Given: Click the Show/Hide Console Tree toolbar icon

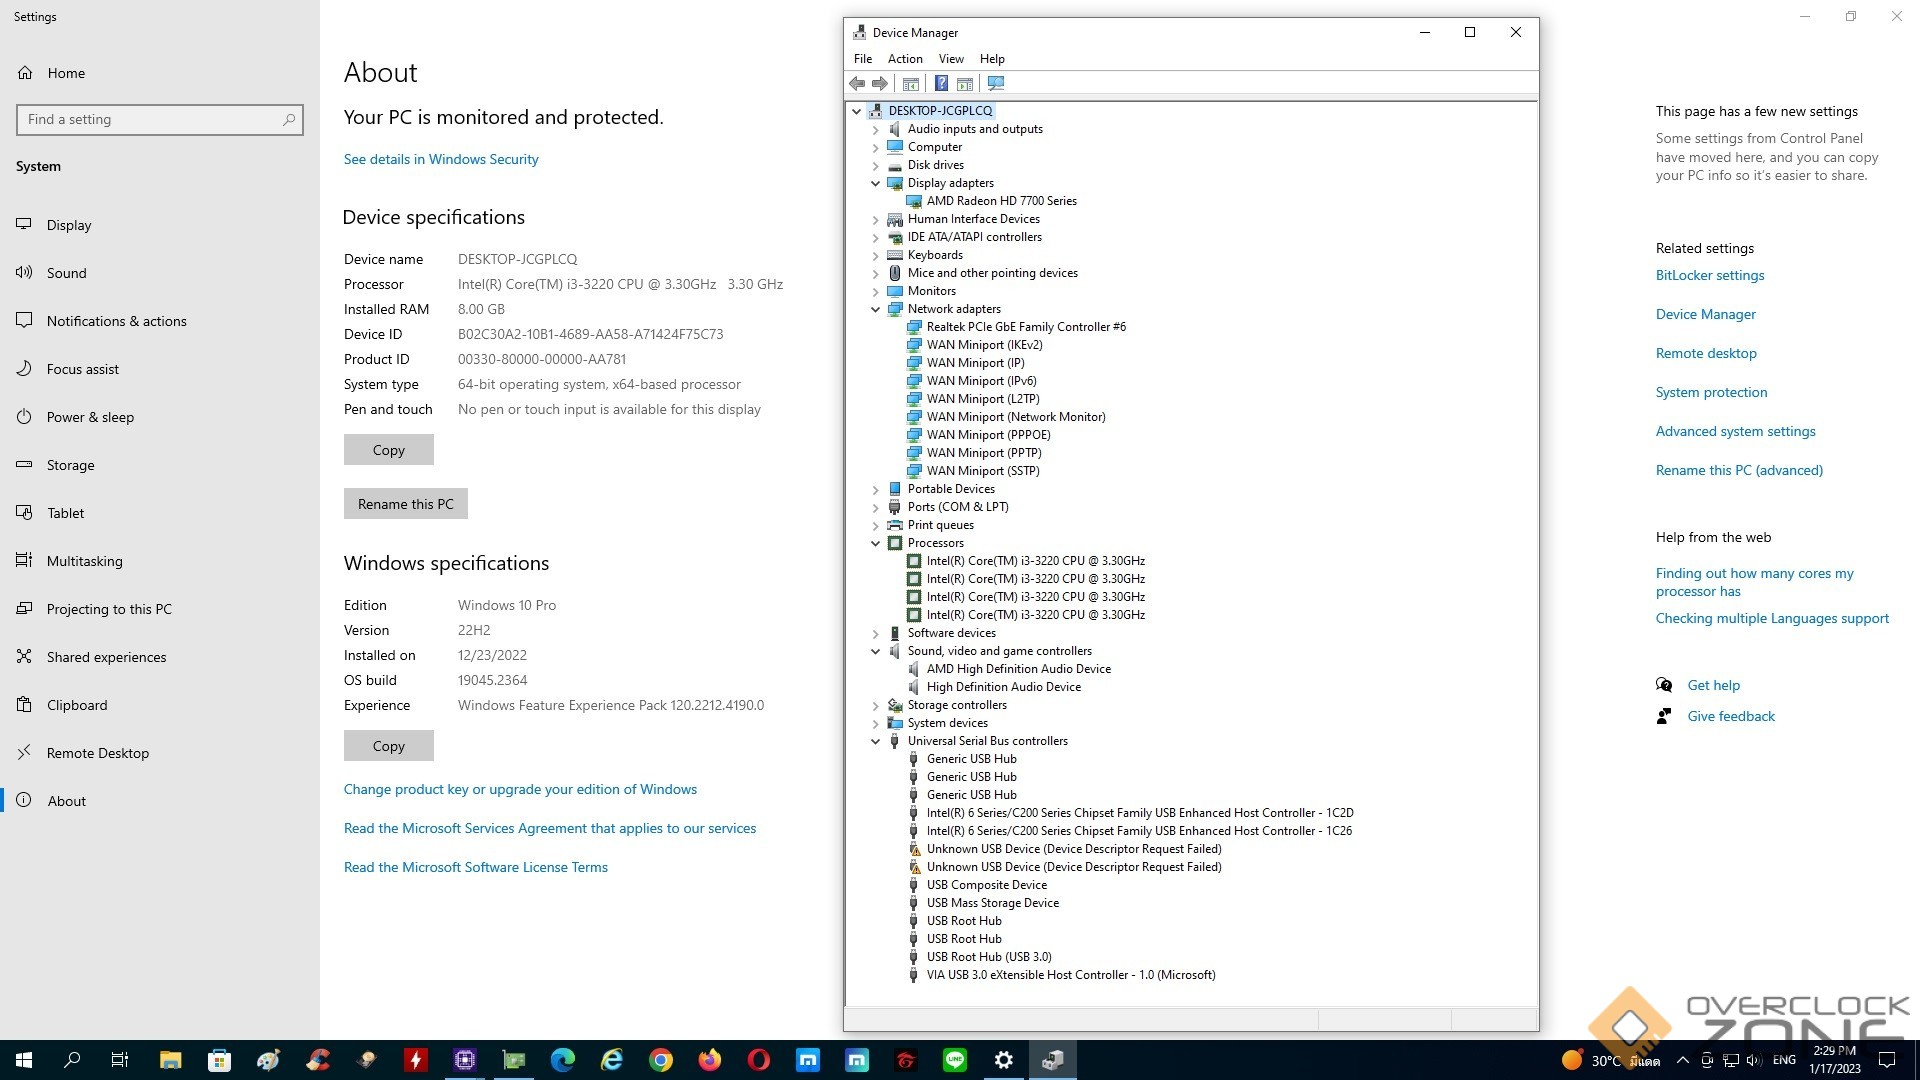Looking at the screenshot, I should point(910,84).
